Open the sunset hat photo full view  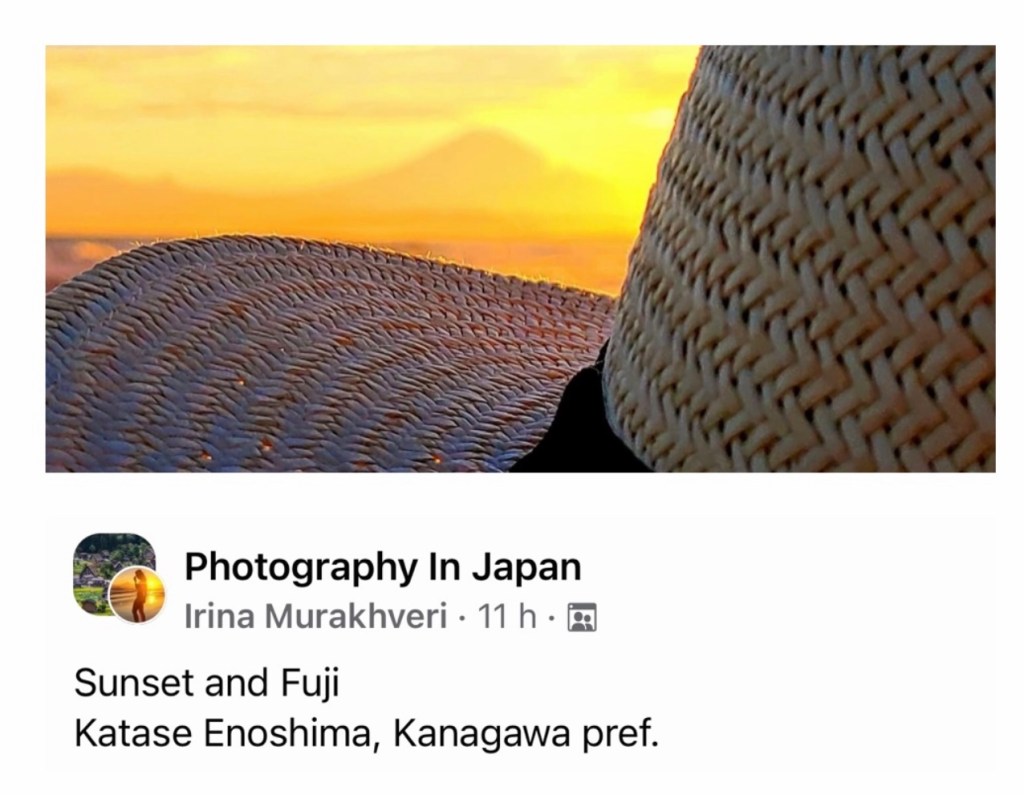[x=520, y=259]
